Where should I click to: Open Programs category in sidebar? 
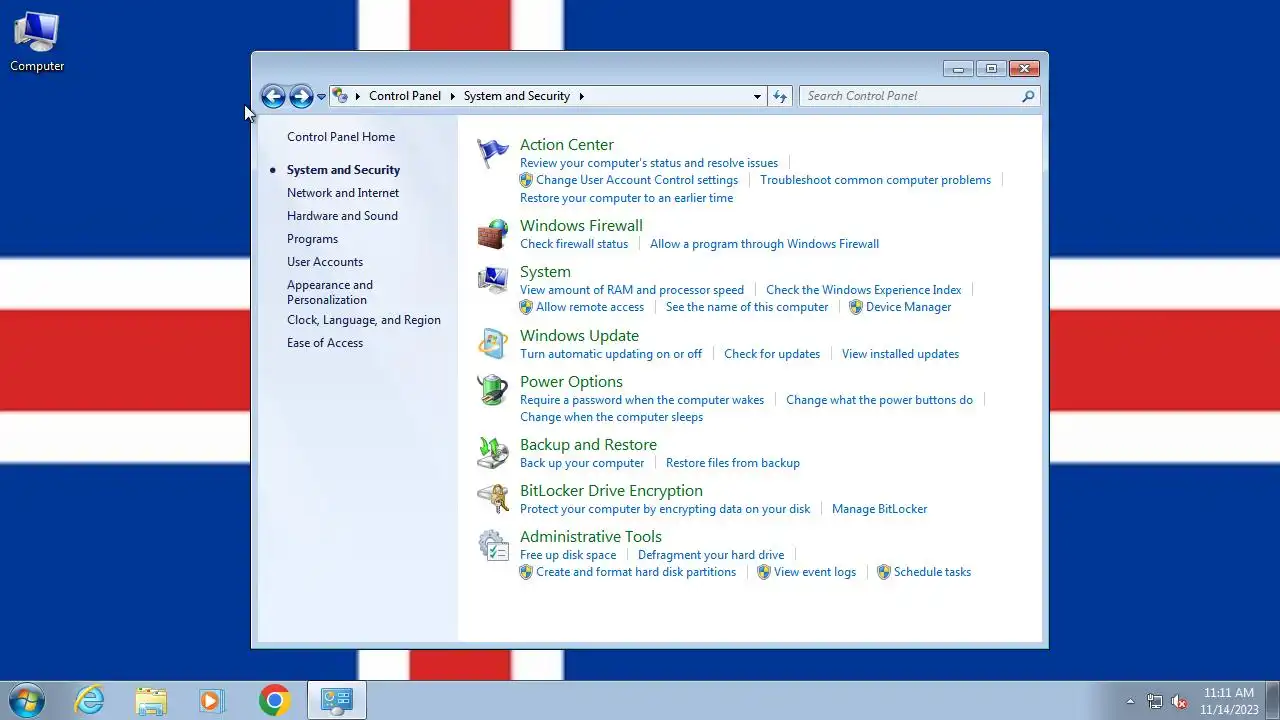click(x=312, y=239)
